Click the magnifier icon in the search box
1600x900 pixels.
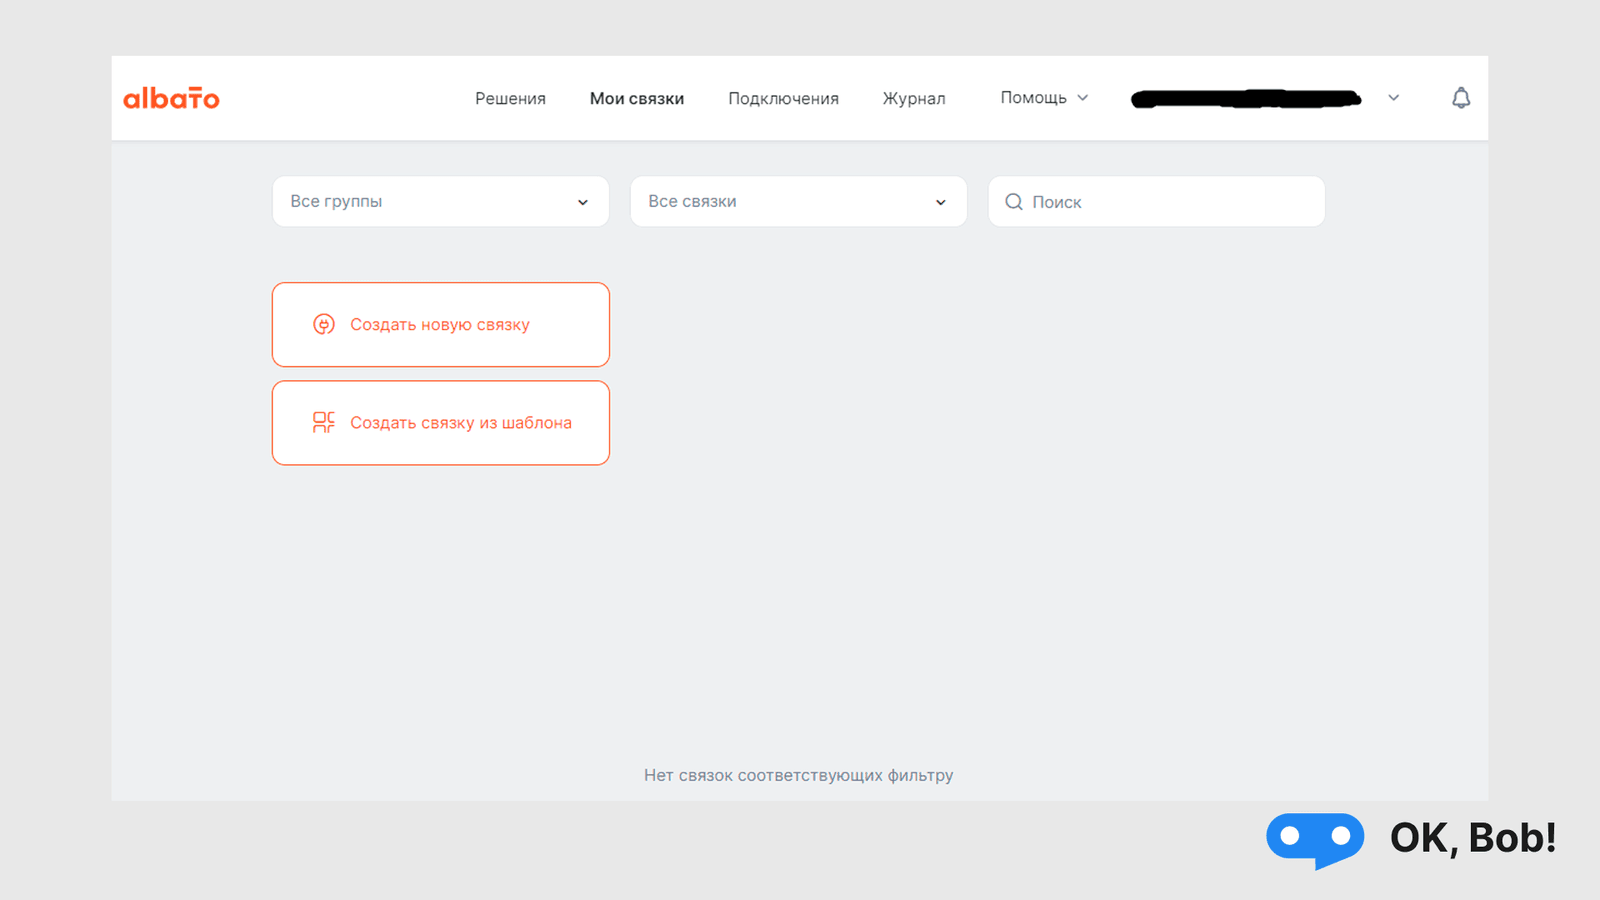pyautogui.click(x=1013, y=202)
